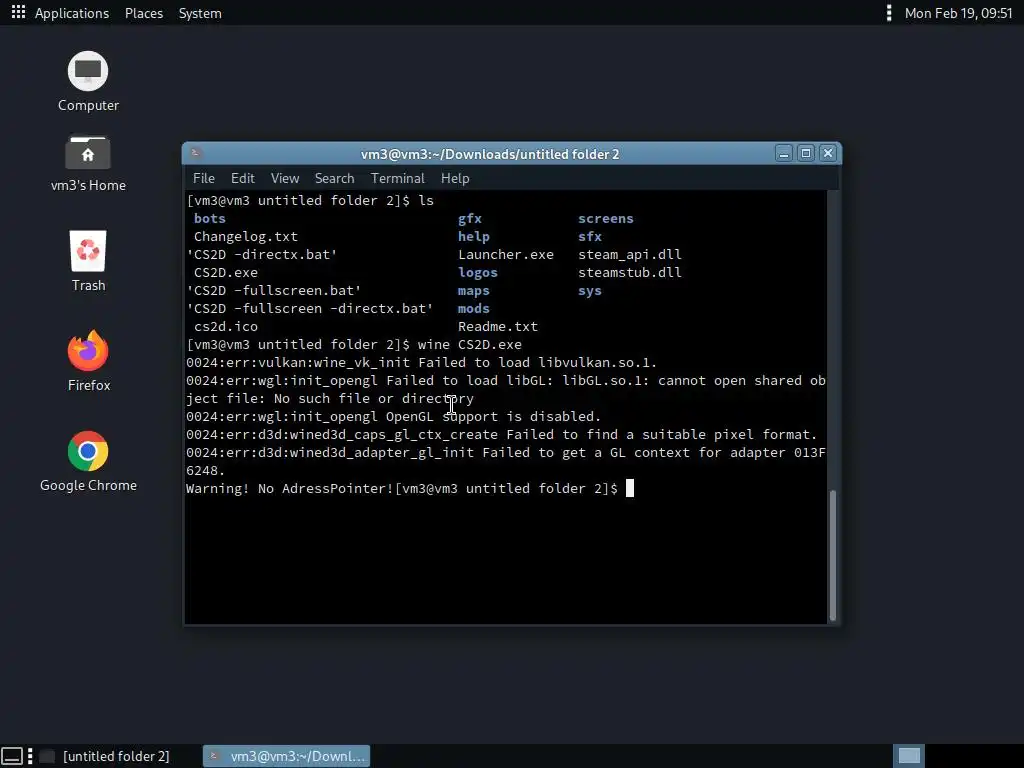Click the workspace switcher in bottom panel
The height and width of the screenshot is (768, 1024).
point(909,756)
